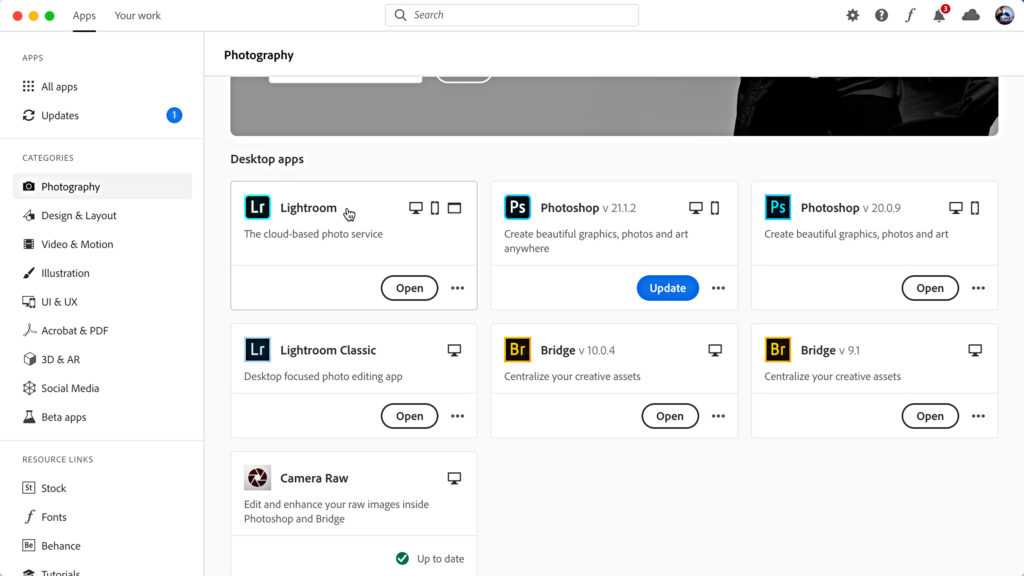Viewport: 1024px width, 576px height.
Task: Click the Bridge v 10.0.4 Br icon
Action: click(x=517, y=349)
